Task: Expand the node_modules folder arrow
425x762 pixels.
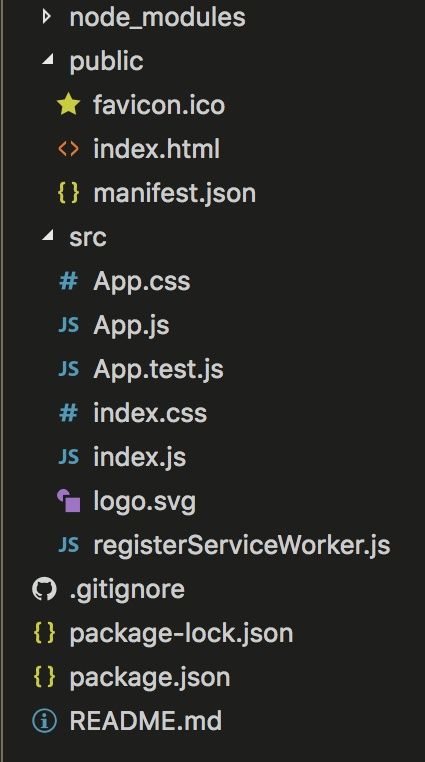Action: coord(47,17)
